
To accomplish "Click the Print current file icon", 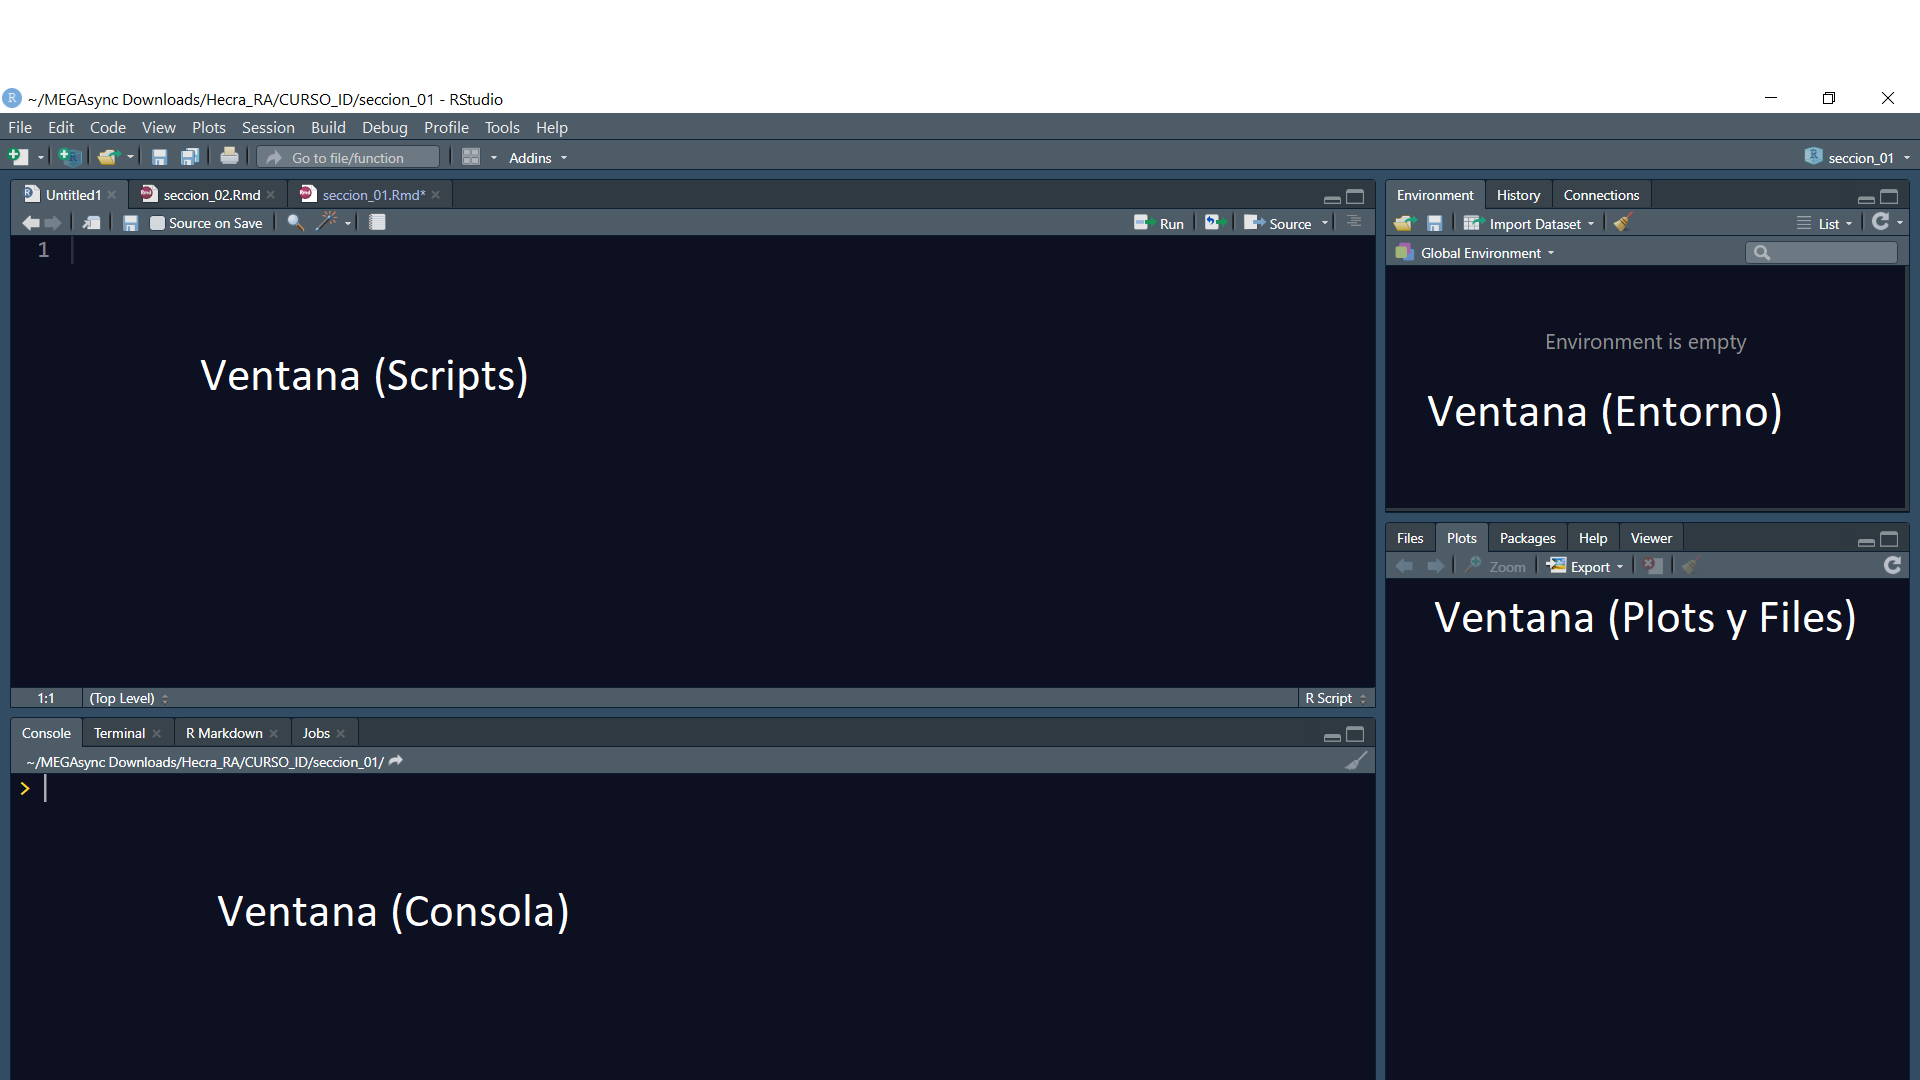I will coord(229,157).
